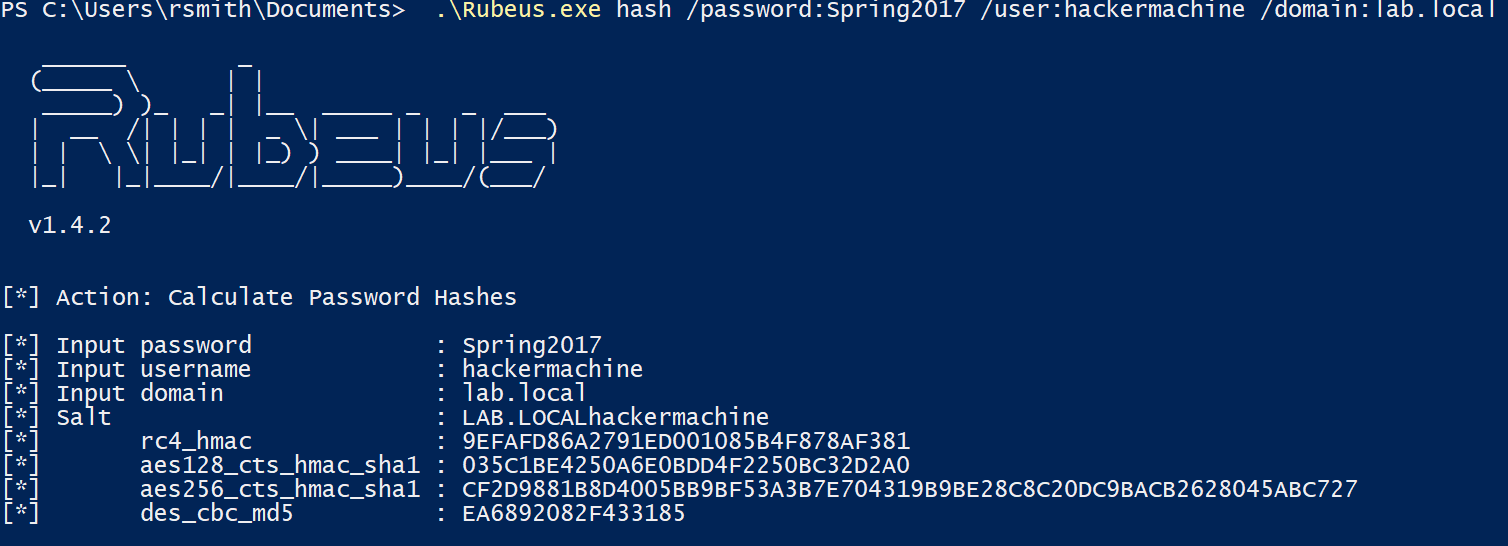This screenshot has width=1508, height=546.
Task: Click the aes128_cts_hmac_sha1 label
Action: [x=280, y=466]
